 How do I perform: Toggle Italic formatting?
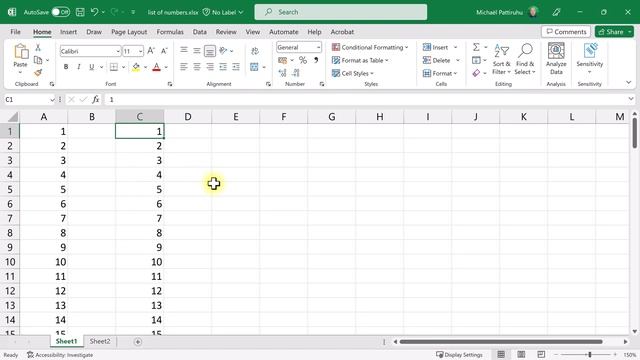[x=78, y=67]
